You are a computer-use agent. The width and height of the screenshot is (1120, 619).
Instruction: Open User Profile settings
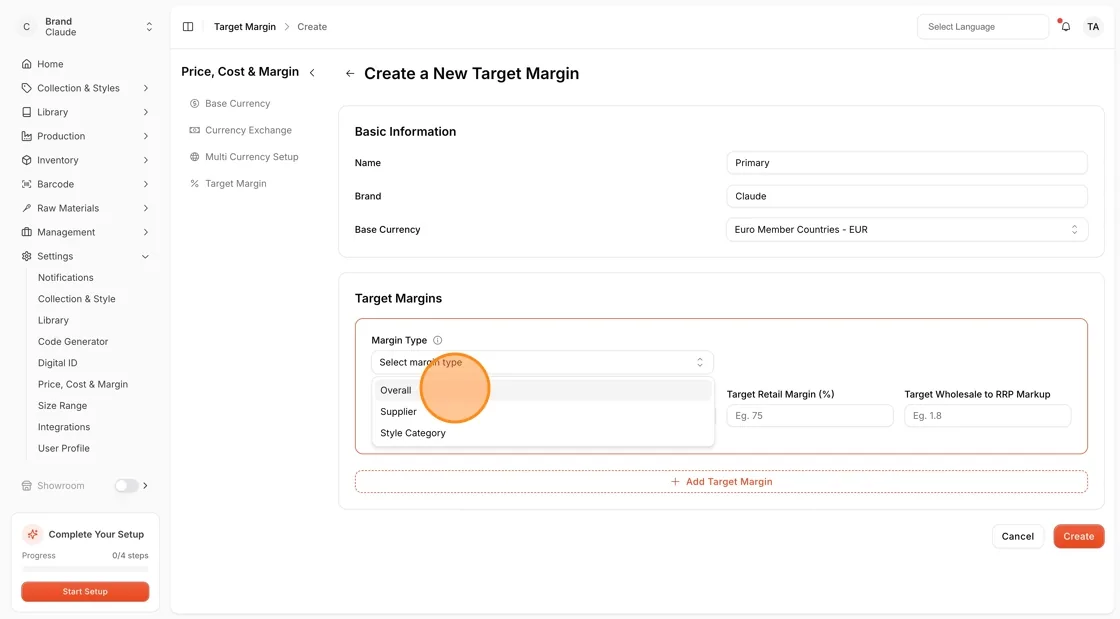[x=64, y=448]
